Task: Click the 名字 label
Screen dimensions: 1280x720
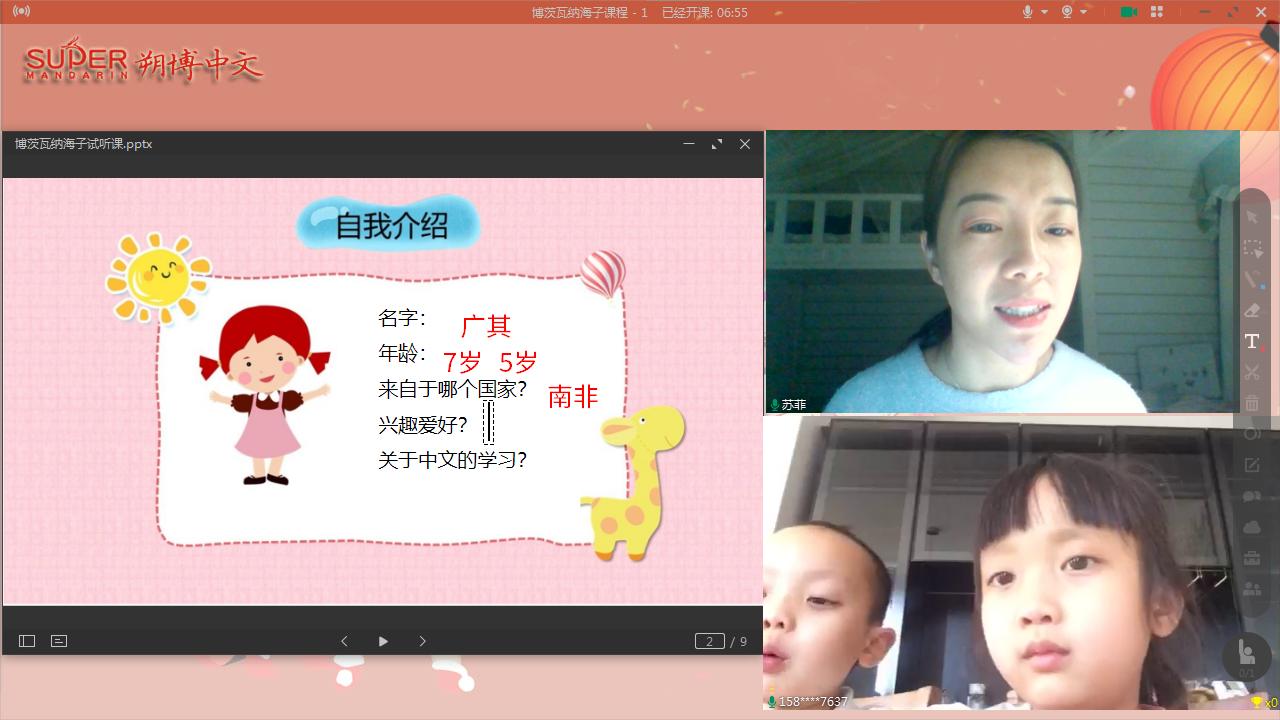Action: (x=402, y=318)
